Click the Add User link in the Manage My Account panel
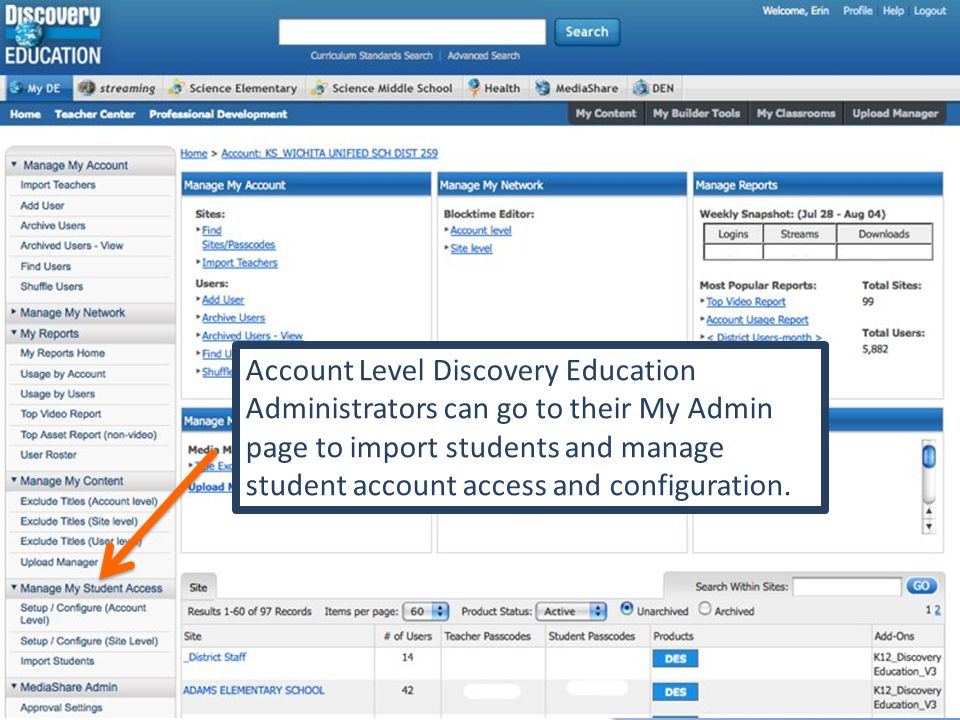This screenshot has width=960, height=720. point(223,299)
